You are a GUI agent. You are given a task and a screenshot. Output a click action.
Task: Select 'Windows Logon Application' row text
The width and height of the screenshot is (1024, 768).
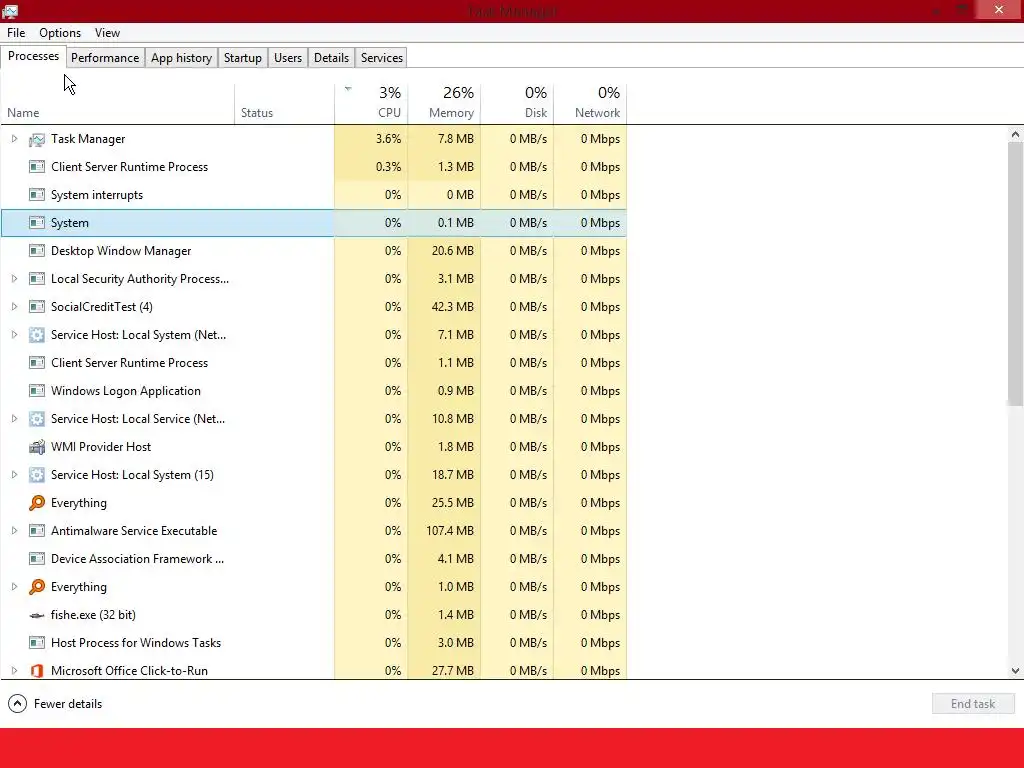click(x=126, y=391)
